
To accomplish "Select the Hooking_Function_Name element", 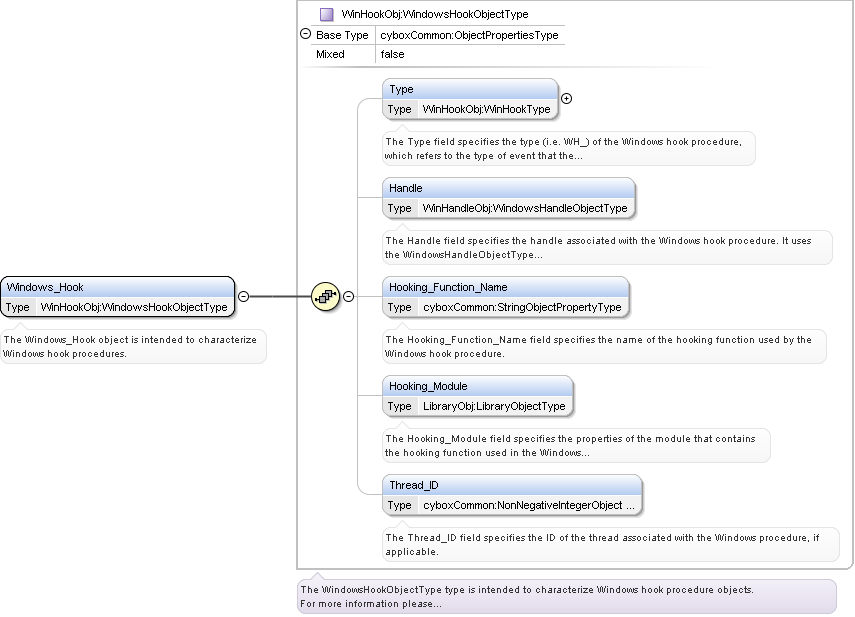I will (x=505, y=297).
